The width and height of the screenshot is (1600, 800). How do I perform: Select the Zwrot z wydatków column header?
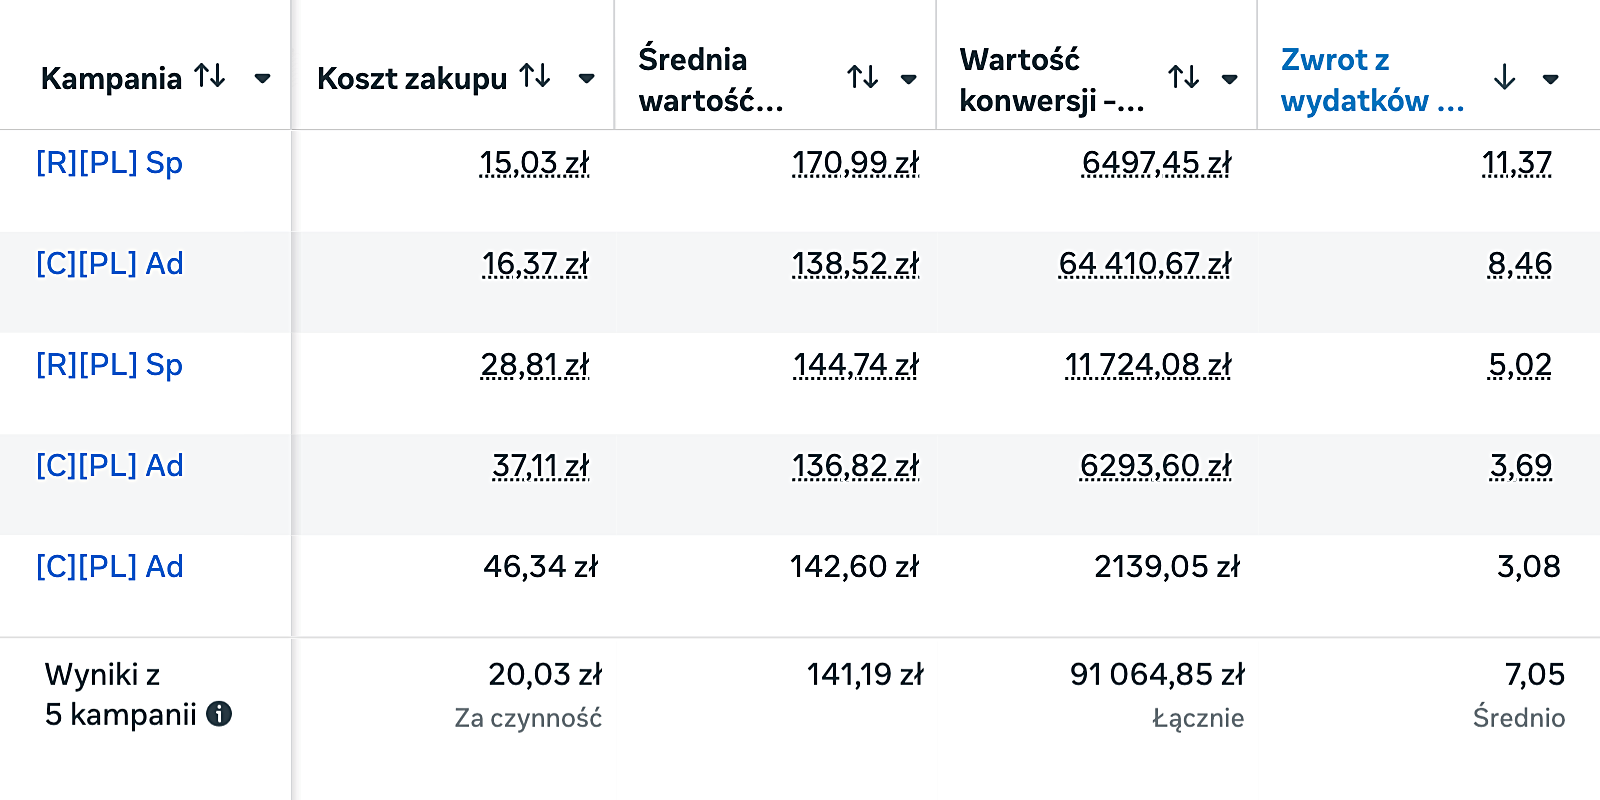pyautogui.click(x=1371, y=80)
